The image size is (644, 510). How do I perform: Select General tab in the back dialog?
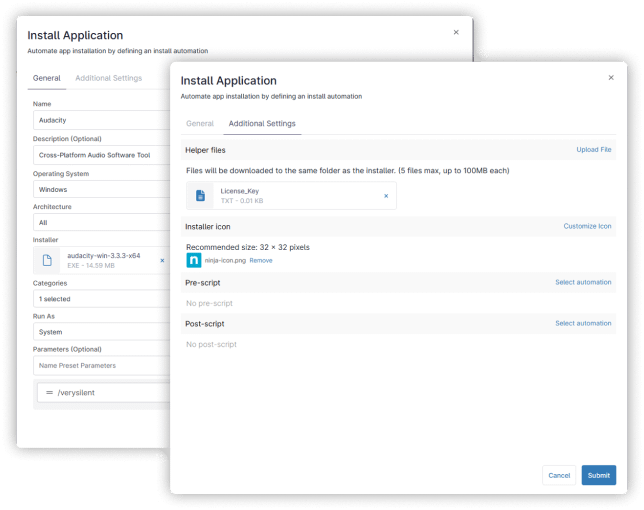coord(47,78)
